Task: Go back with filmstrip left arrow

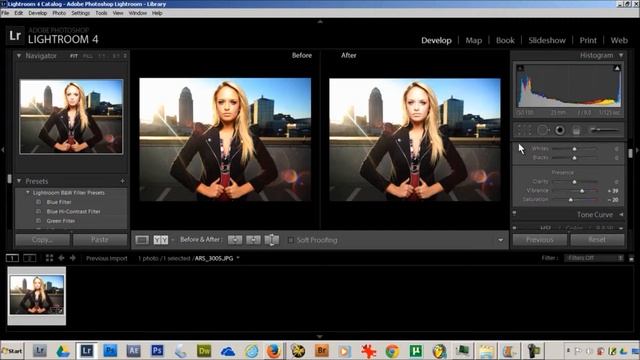Action: (61, 258)
